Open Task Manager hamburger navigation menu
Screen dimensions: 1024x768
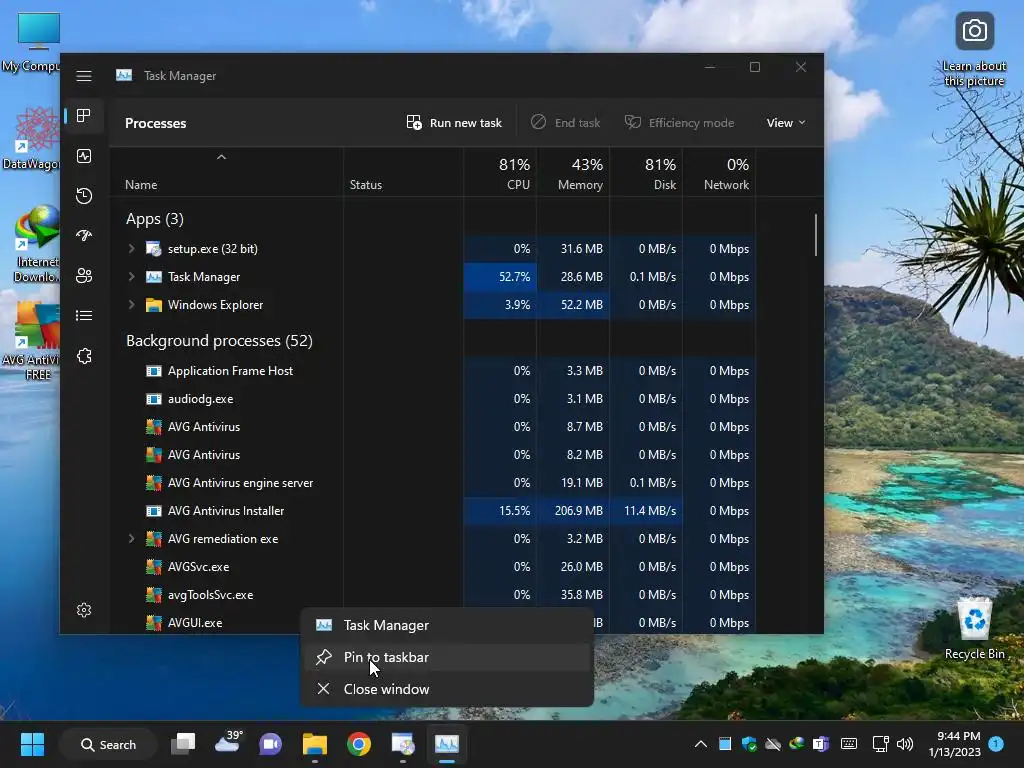[84, 76]
